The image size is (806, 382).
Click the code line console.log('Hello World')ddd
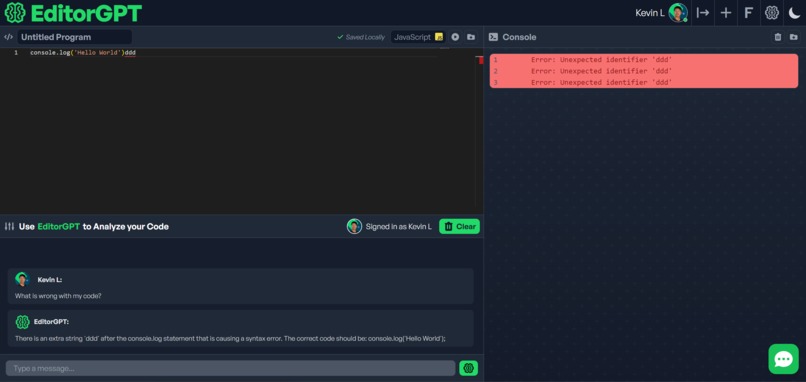(x=83, y=52)
